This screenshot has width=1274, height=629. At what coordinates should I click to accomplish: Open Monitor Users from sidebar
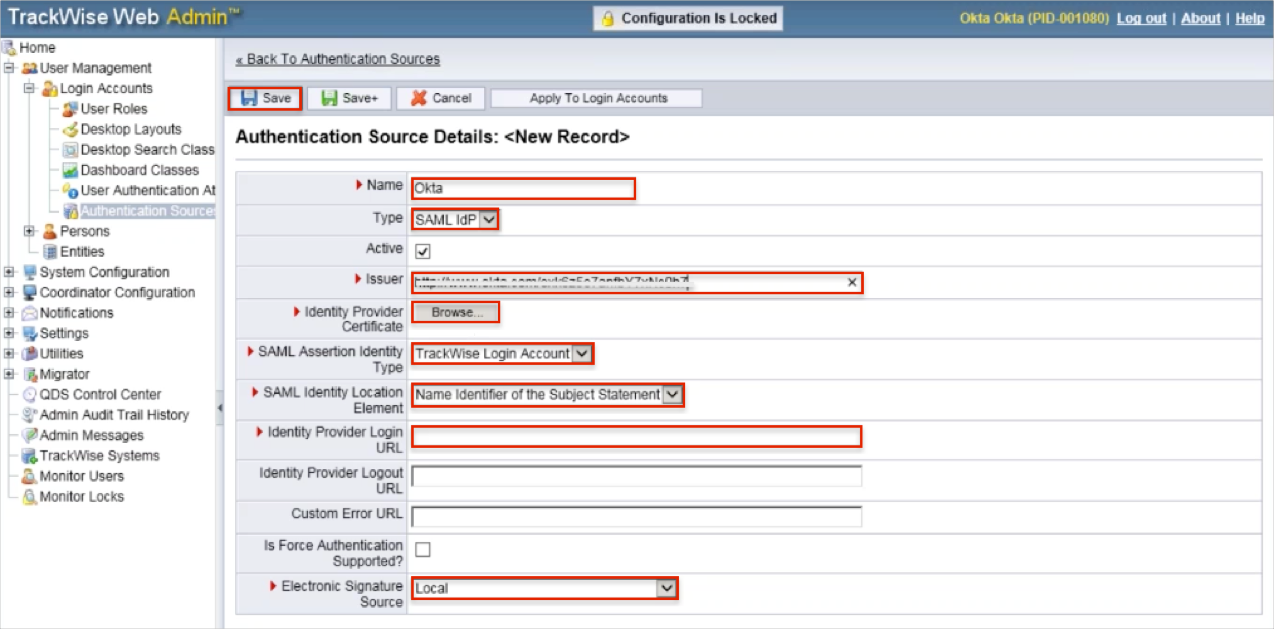(x=81, y=476)
